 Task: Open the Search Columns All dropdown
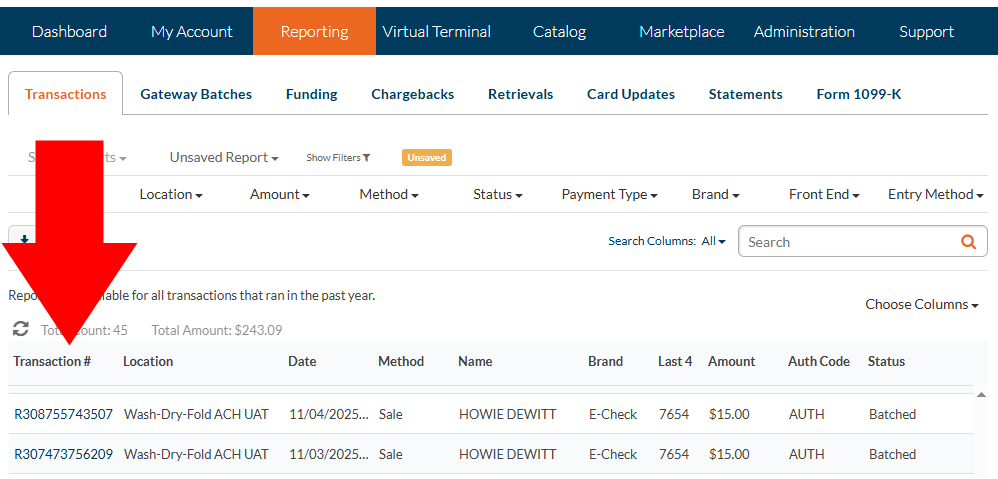(714, 242)
